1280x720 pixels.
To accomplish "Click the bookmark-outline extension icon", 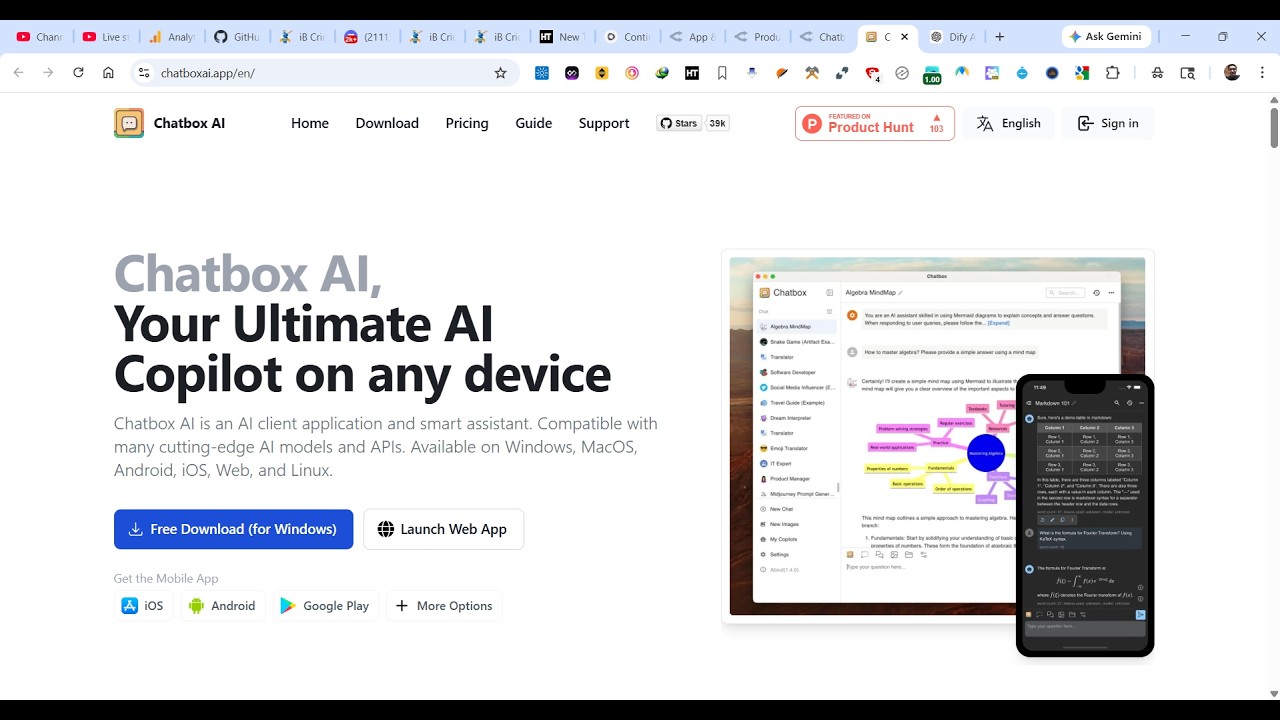I will pyautogui.click(x=722, y=73).
